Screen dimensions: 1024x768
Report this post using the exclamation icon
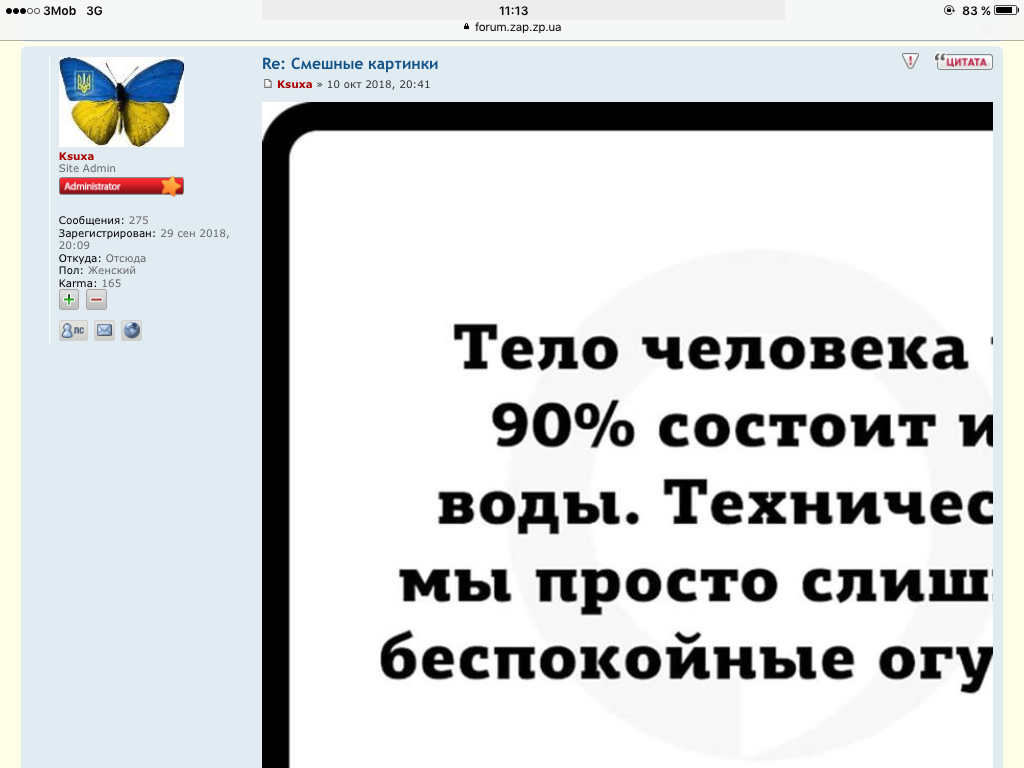pyautogui.click(x=910, y=61)
